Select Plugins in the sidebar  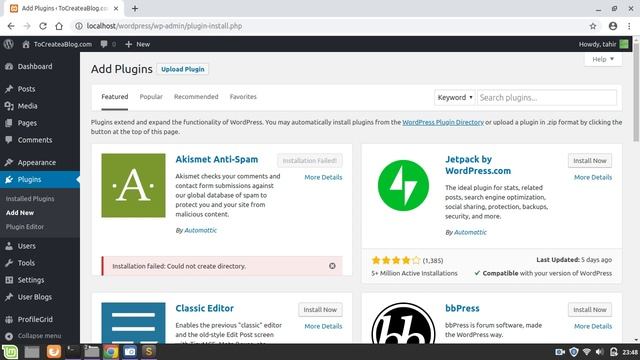click(x=29, y=180)
